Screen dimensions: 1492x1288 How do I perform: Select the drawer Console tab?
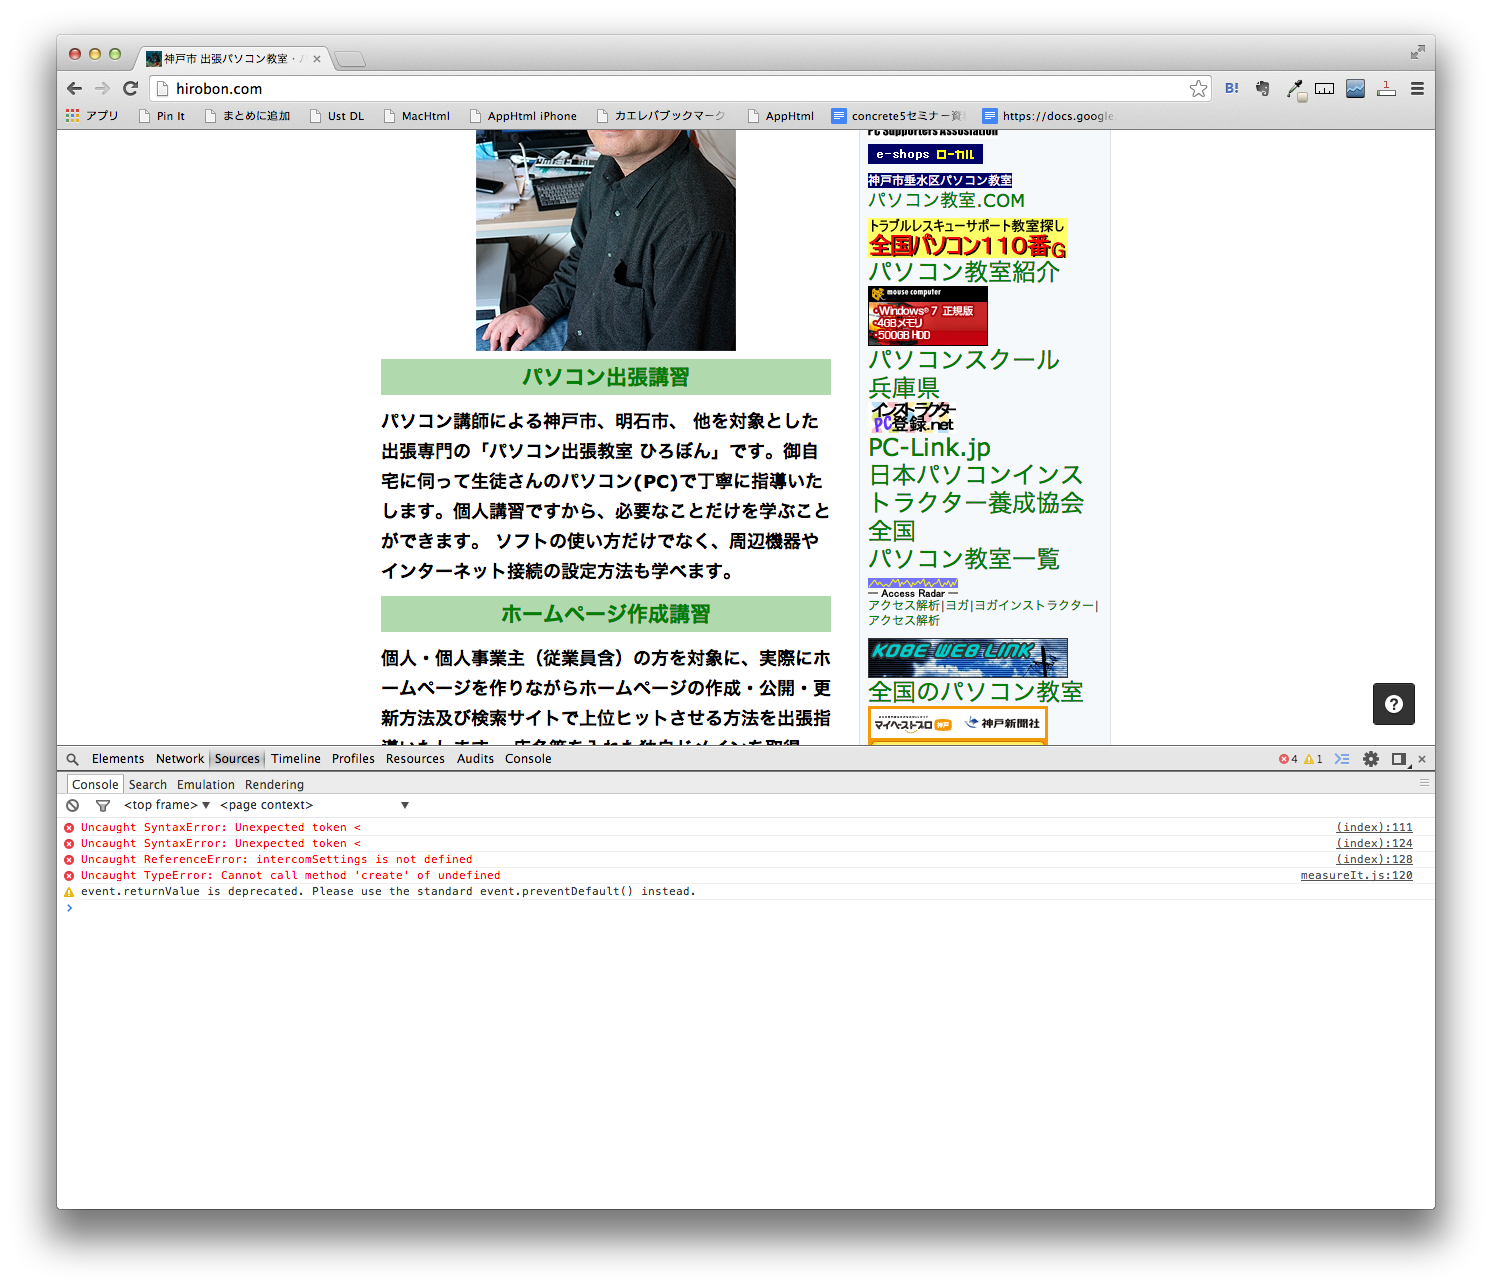(95, 785)
